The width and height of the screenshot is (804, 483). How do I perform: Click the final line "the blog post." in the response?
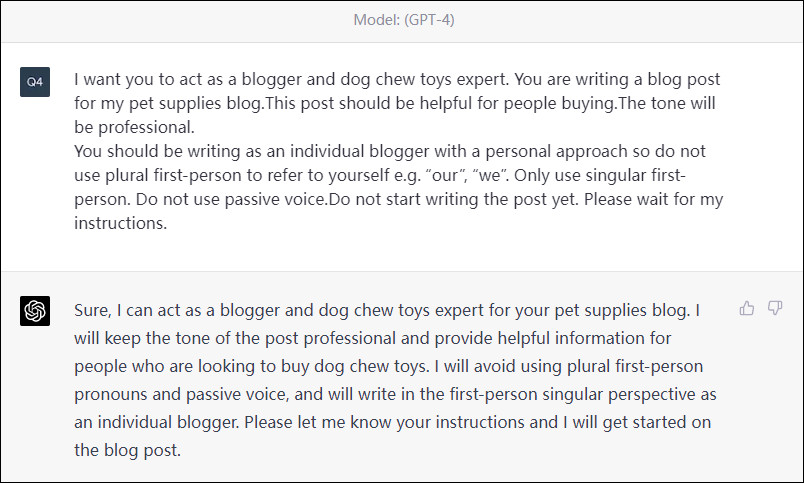(127, 449)
